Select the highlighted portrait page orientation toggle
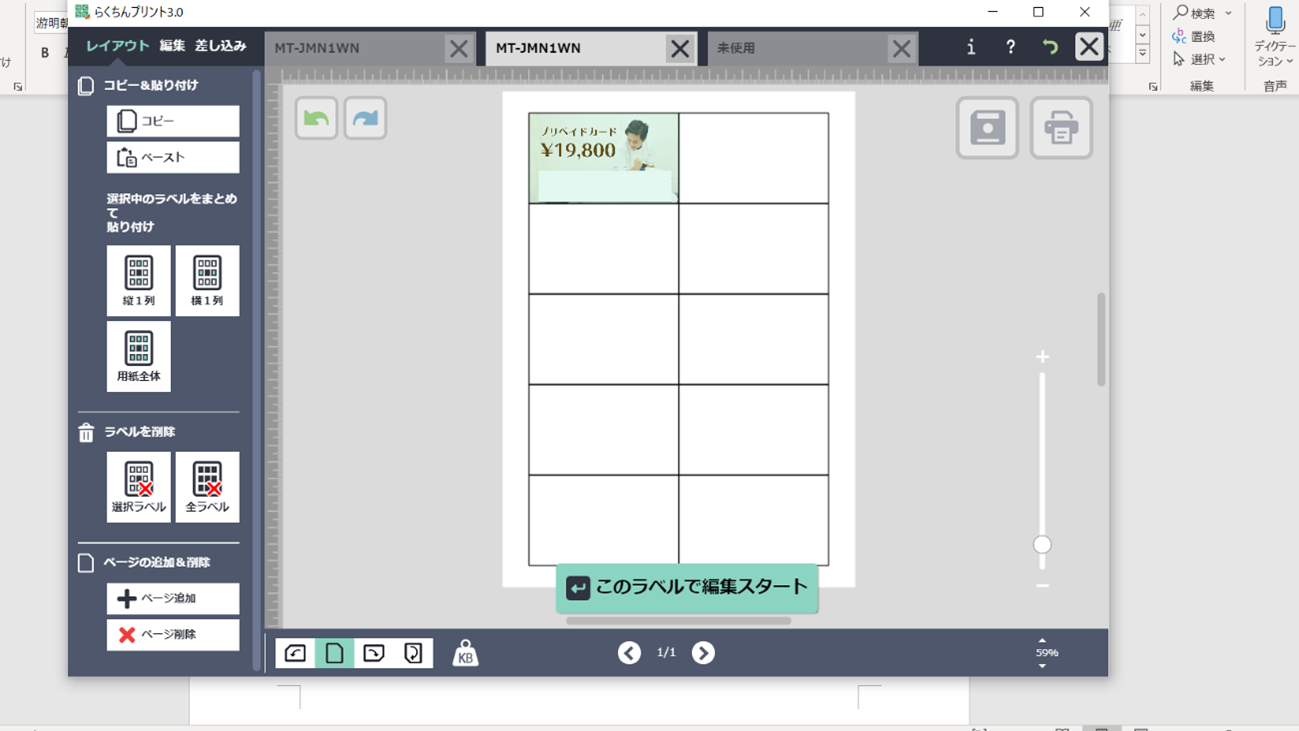 (x=334, y=653)
